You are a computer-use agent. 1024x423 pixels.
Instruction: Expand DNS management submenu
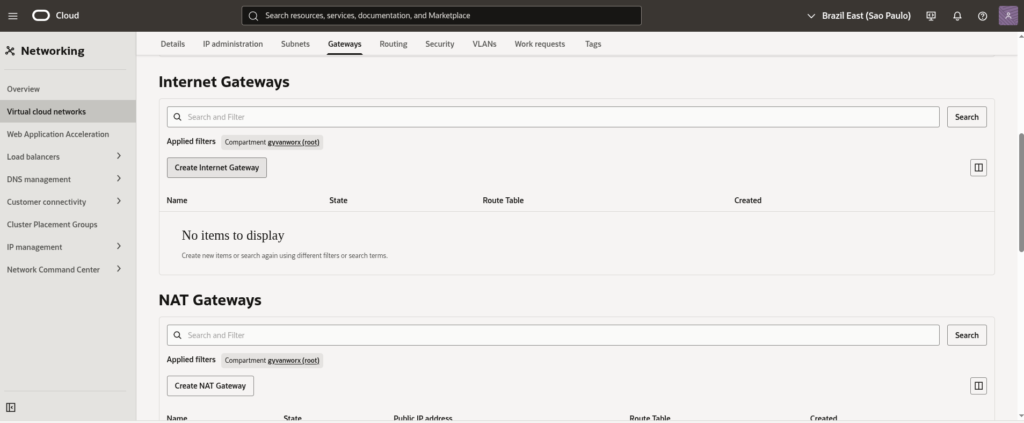119,179
